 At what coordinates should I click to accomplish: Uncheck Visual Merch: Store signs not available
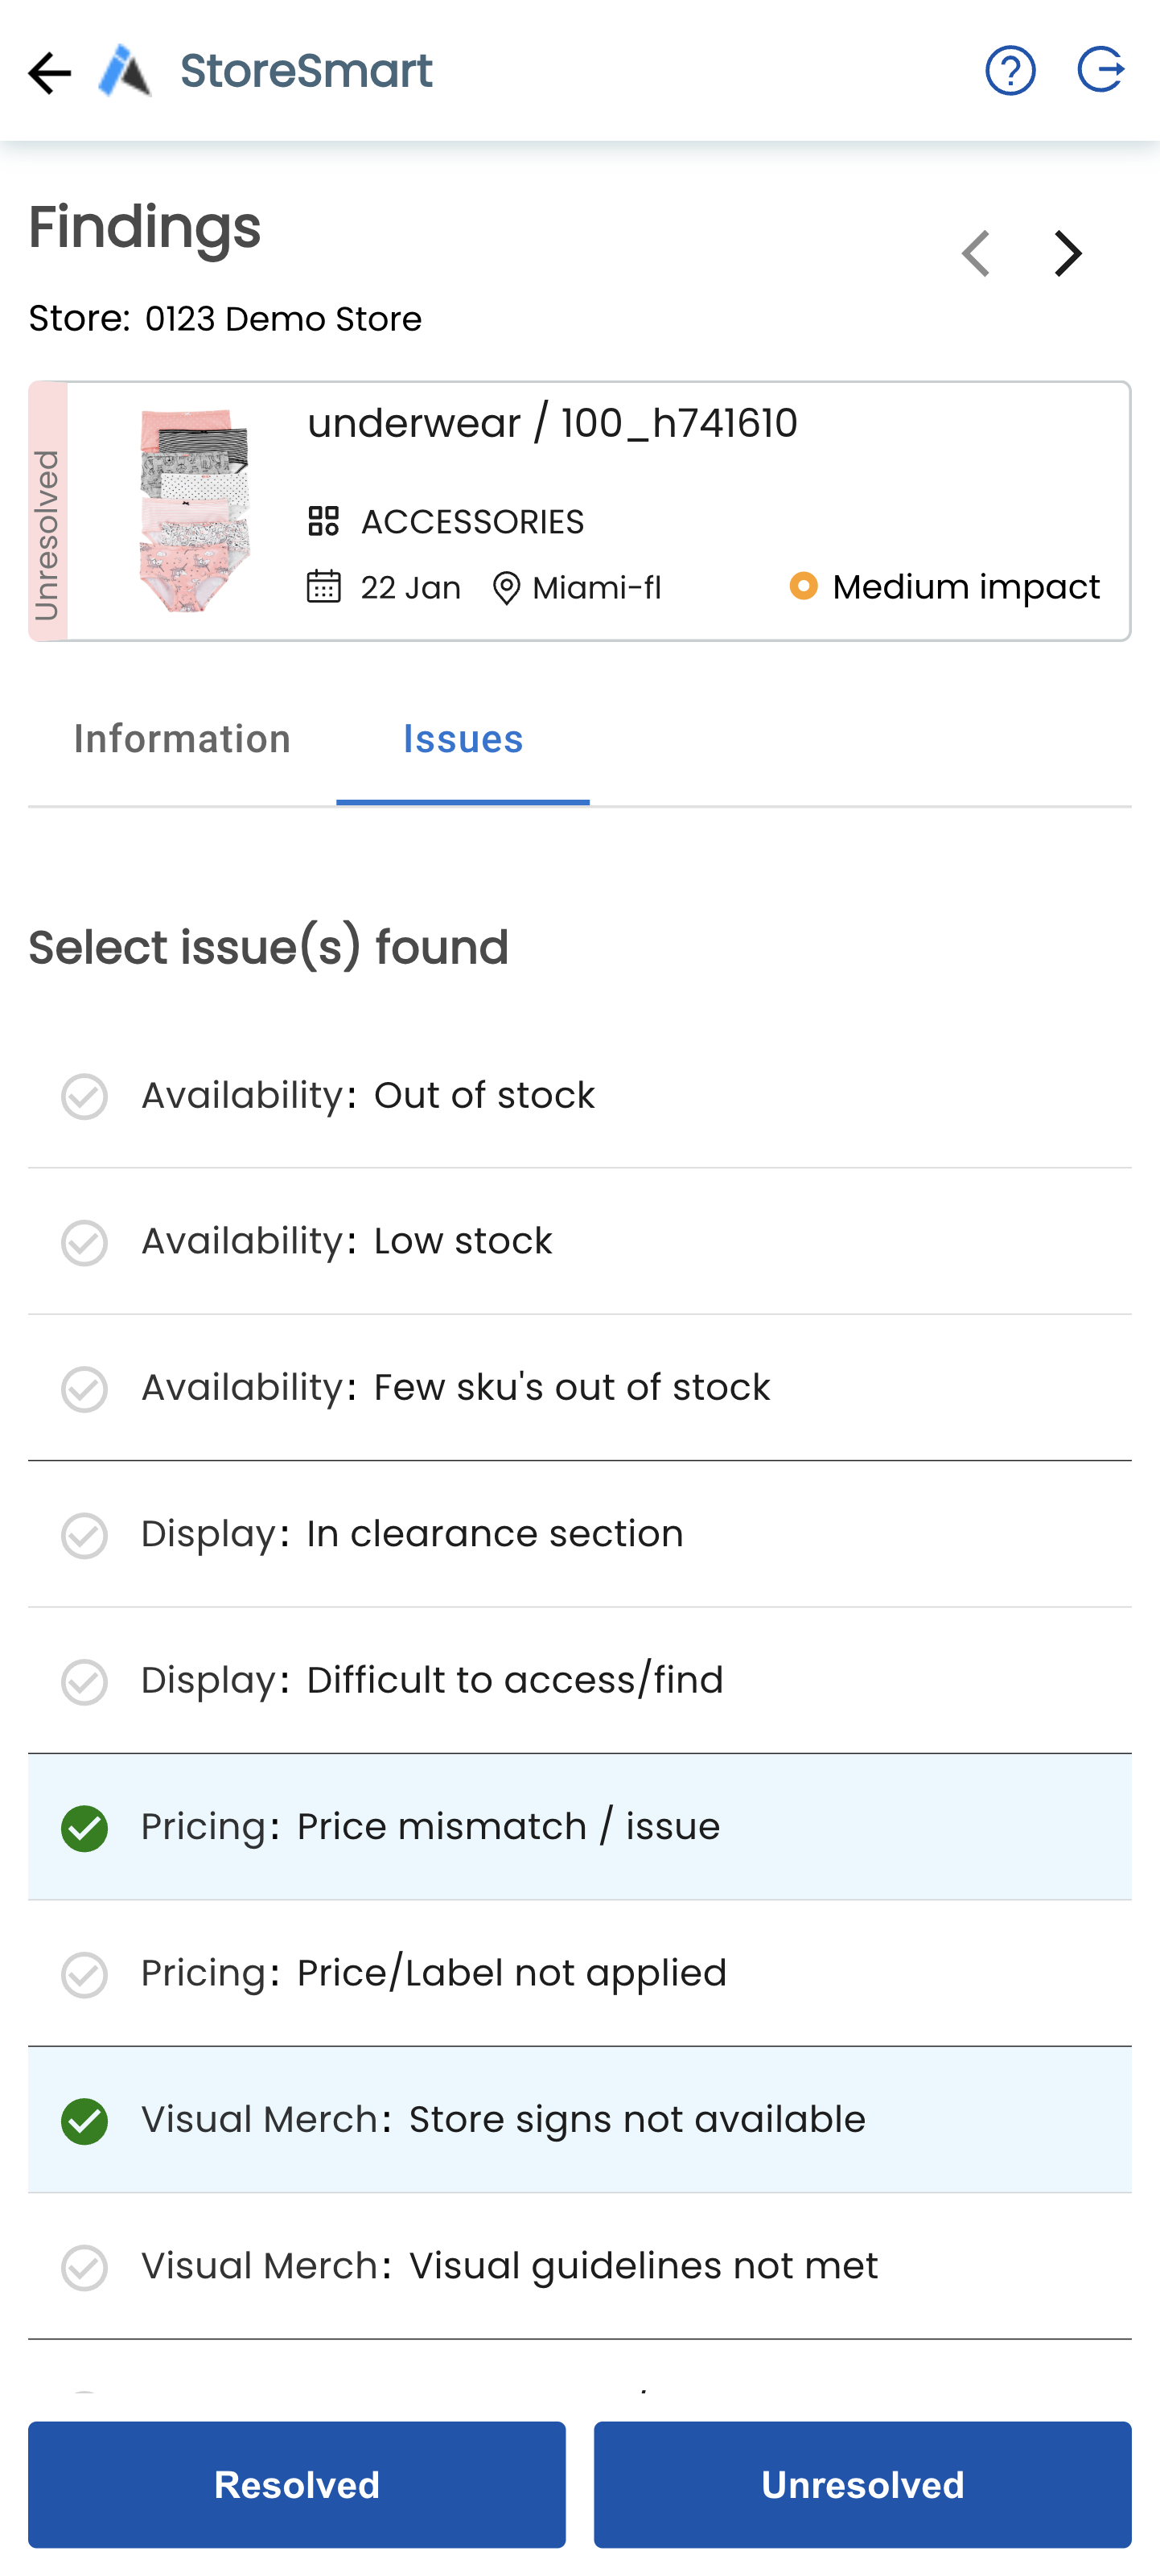tap(84, 2121)
